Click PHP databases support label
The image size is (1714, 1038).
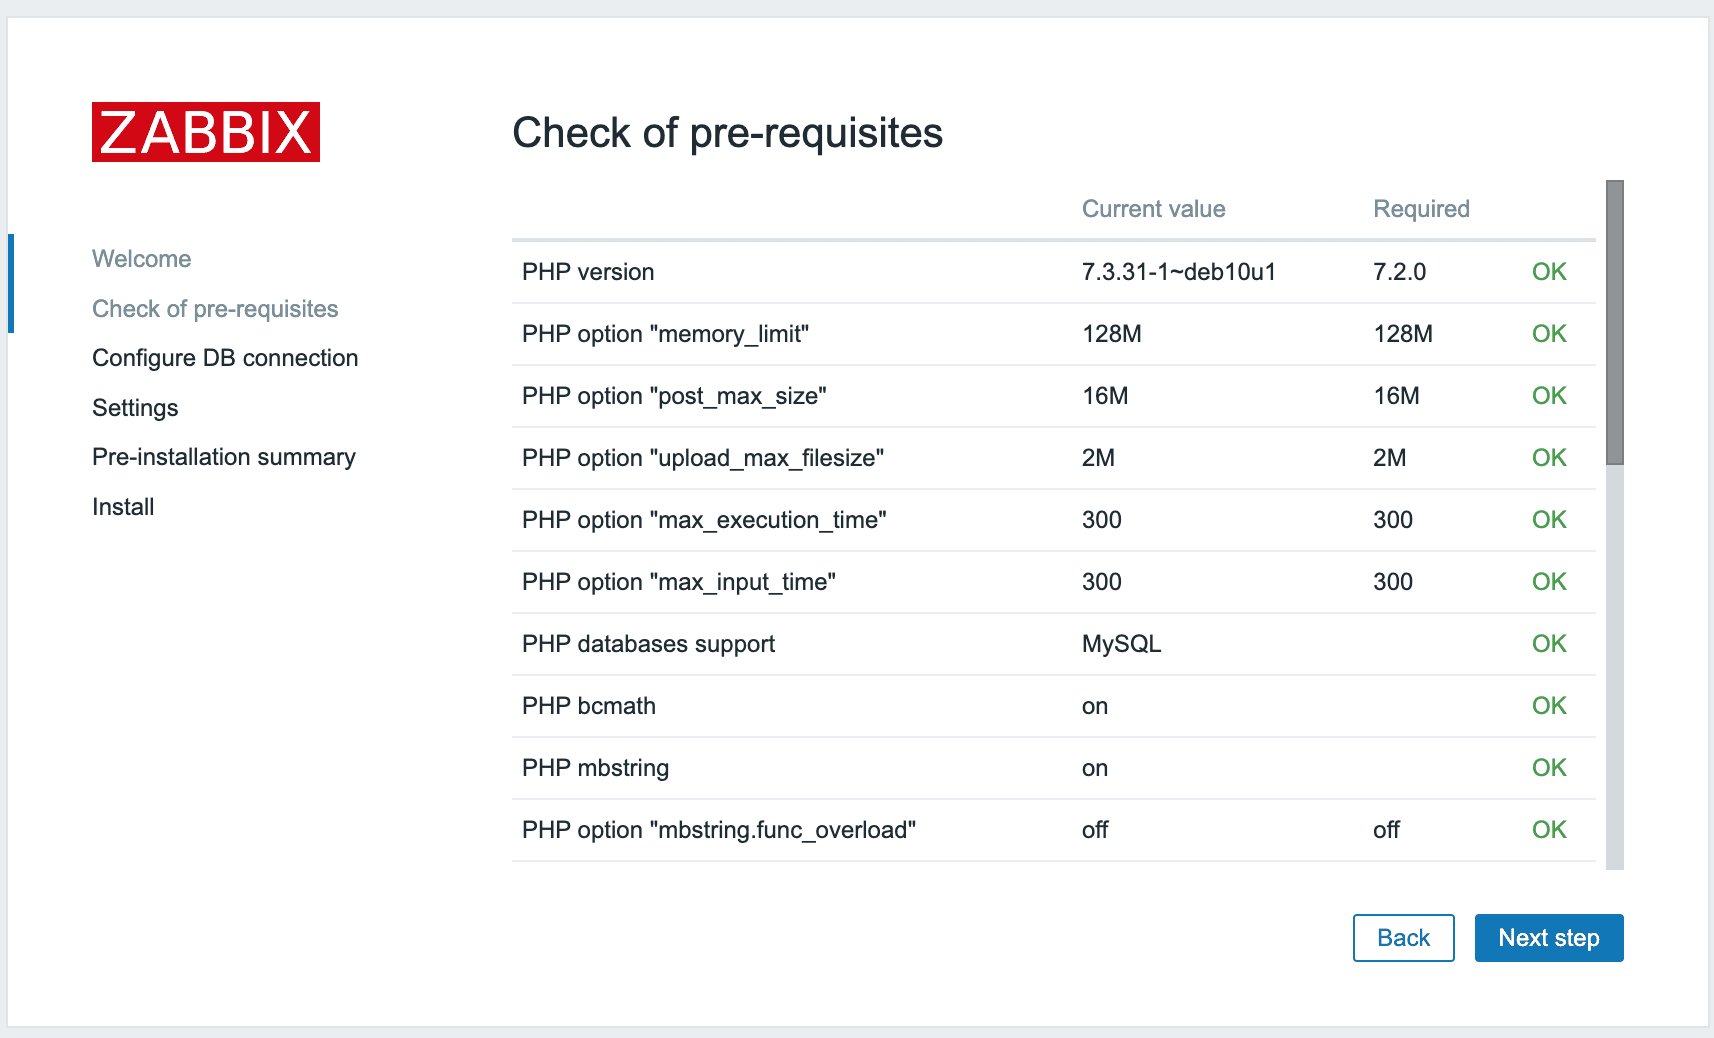pos(648,644)
